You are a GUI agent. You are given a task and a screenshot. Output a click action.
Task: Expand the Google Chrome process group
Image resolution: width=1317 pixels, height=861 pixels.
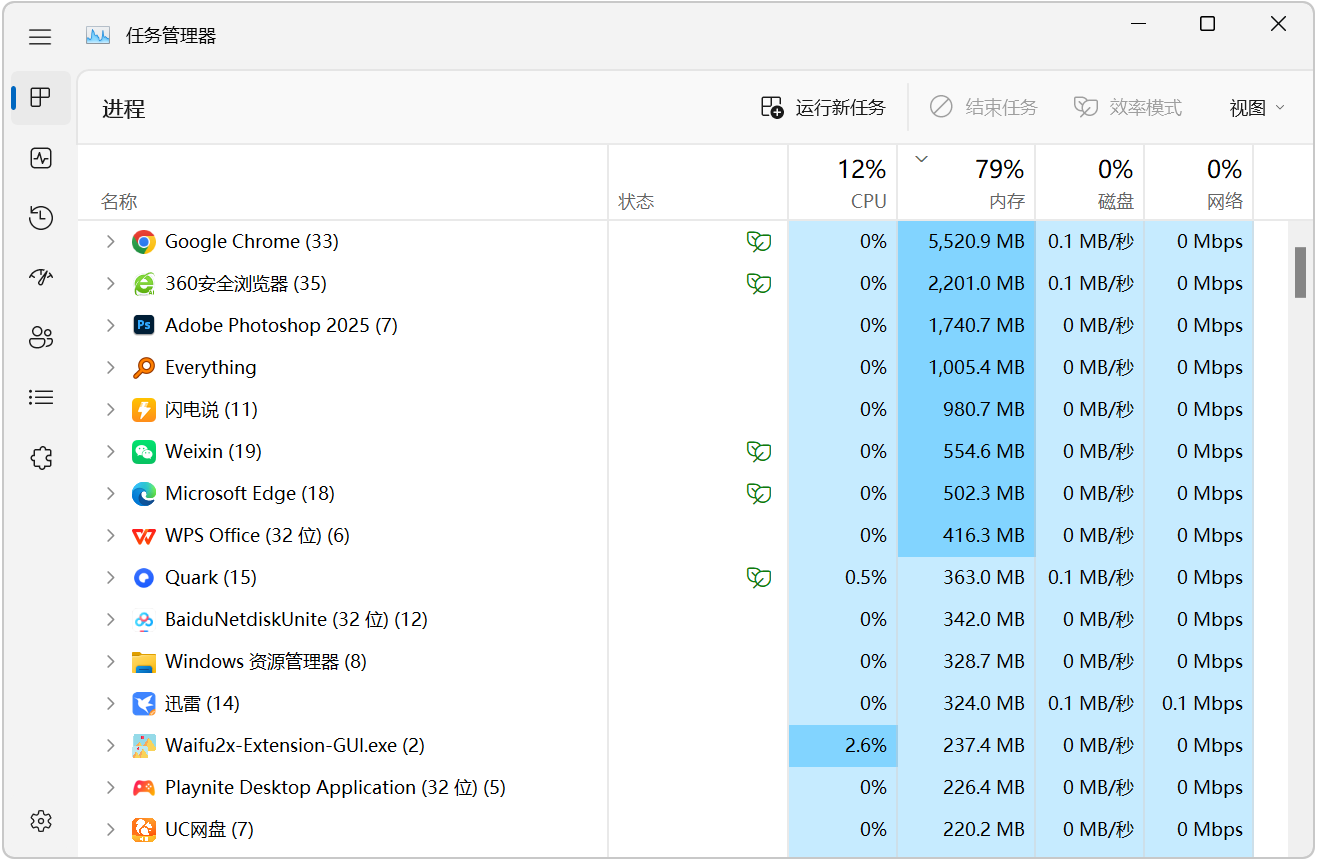pos(111,242)
